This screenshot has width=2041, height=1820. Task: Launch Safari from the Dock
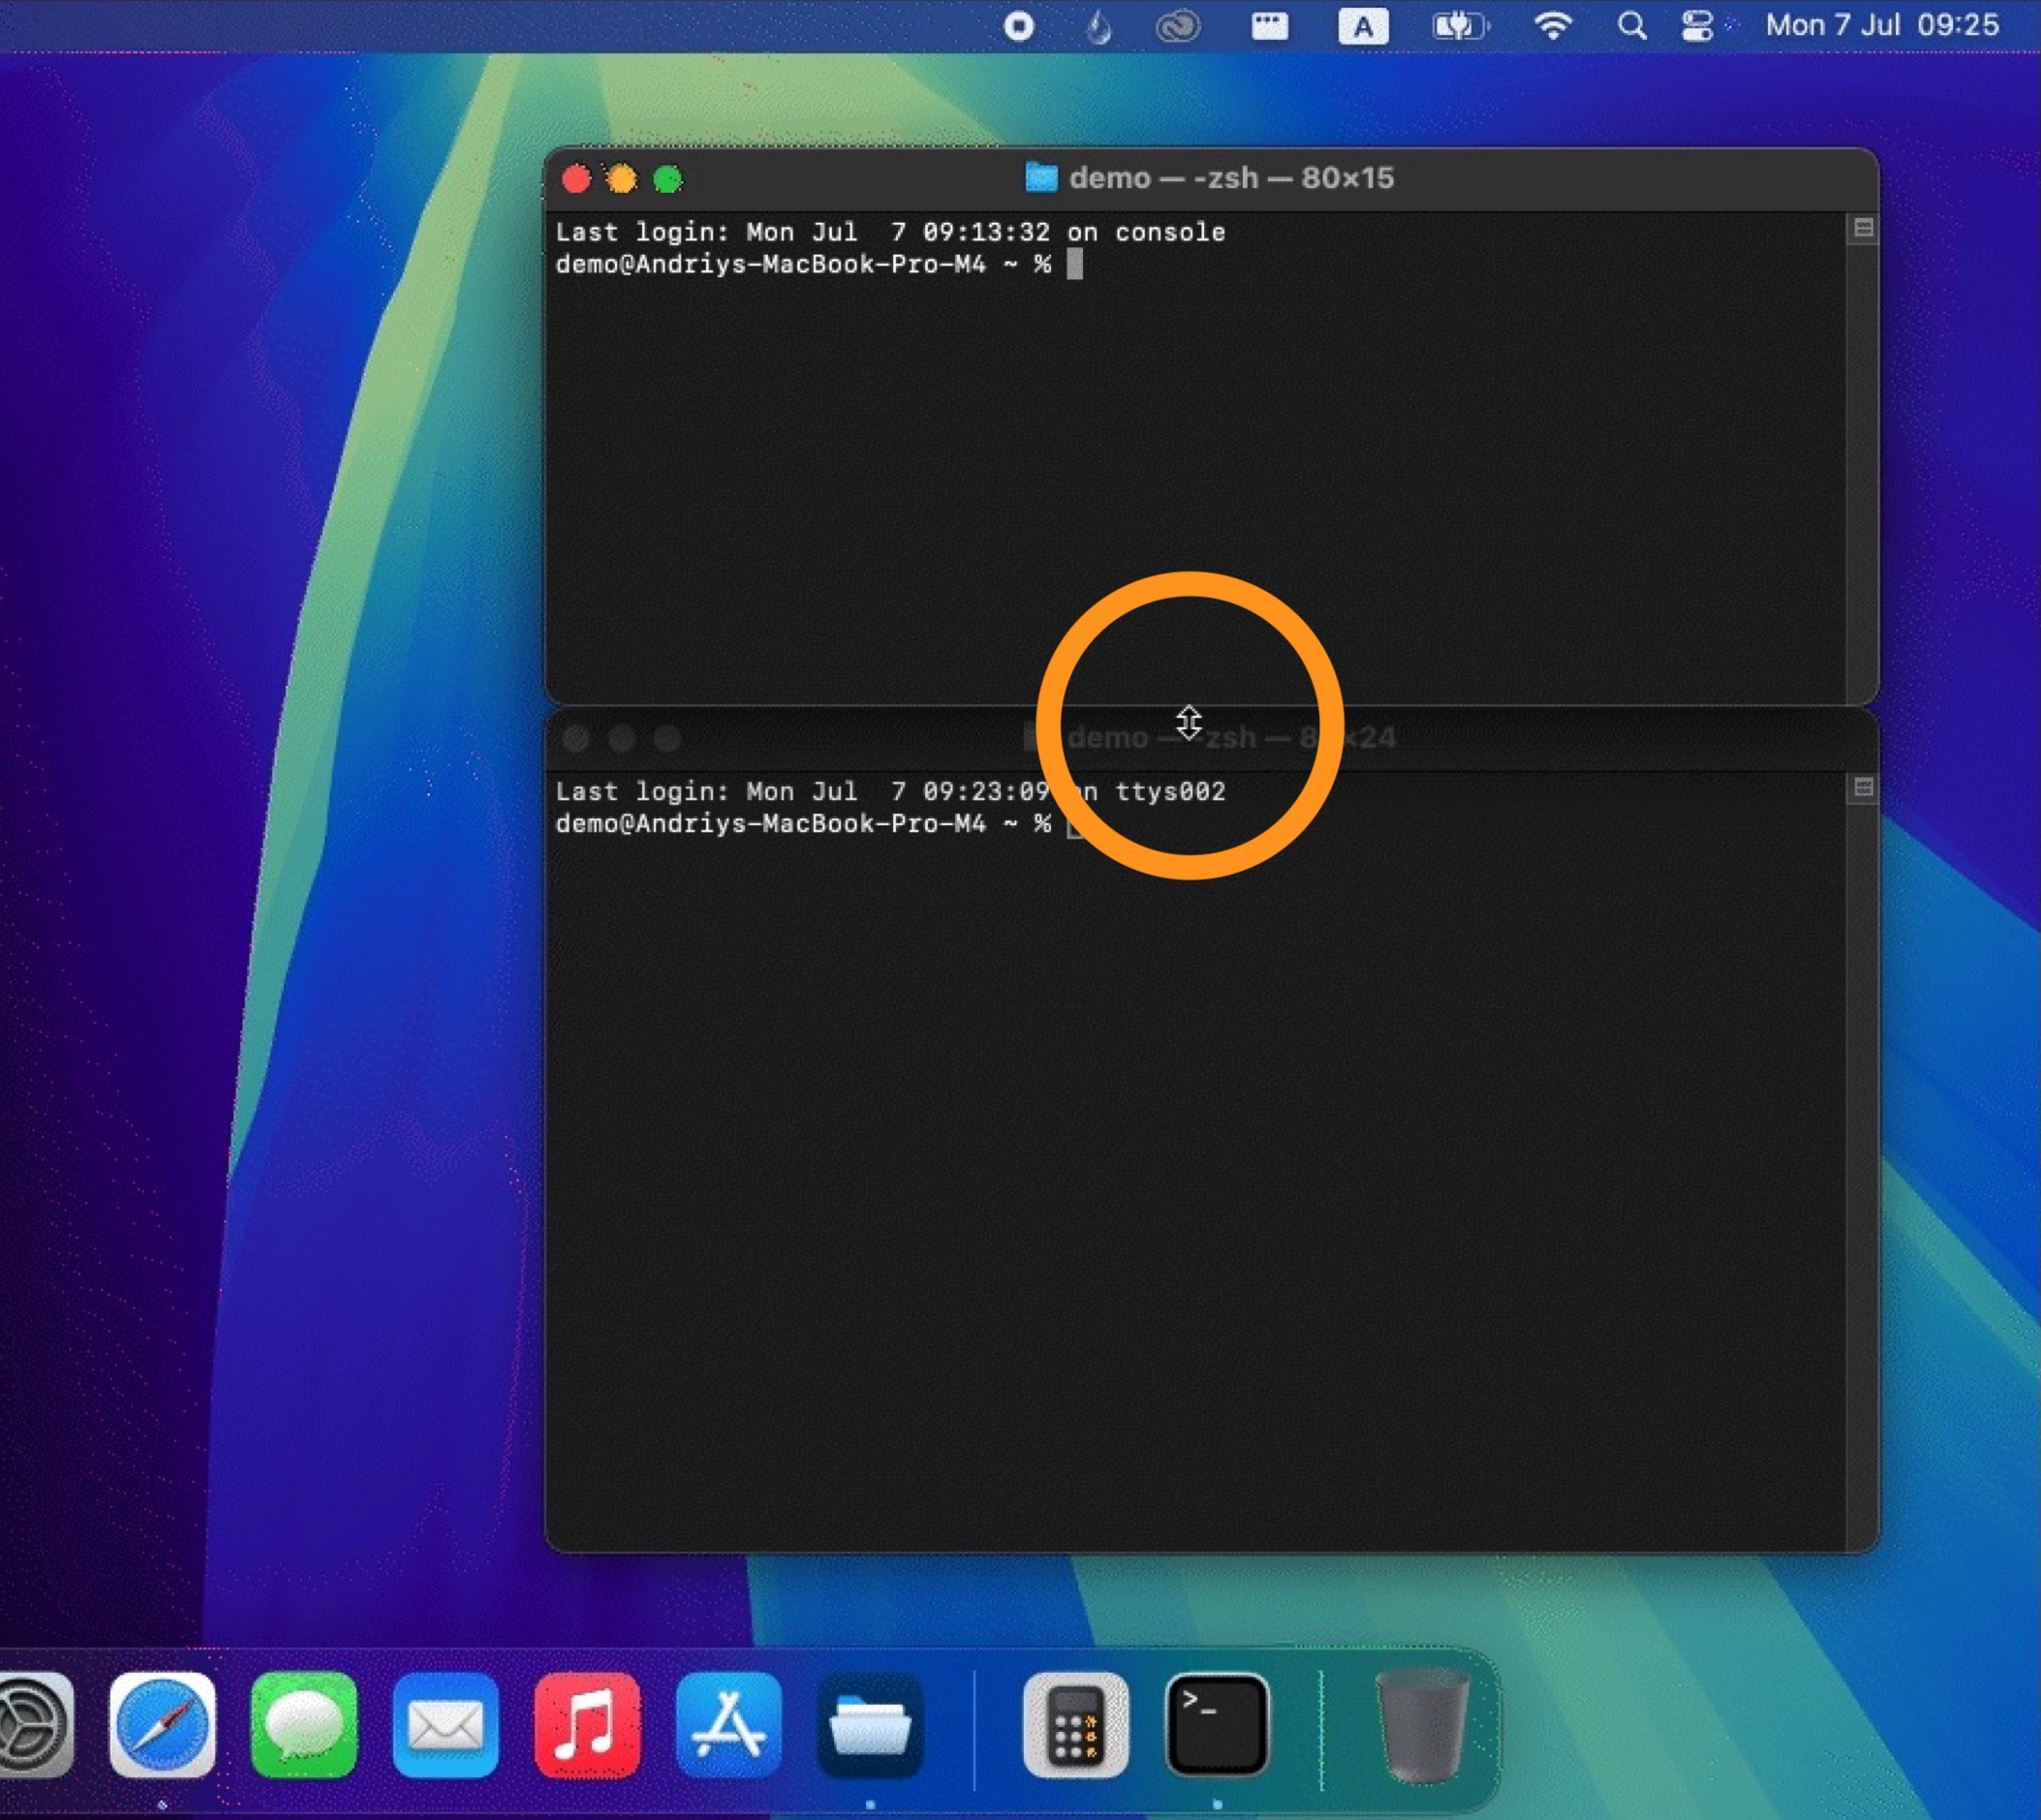tap(162, 1725)
